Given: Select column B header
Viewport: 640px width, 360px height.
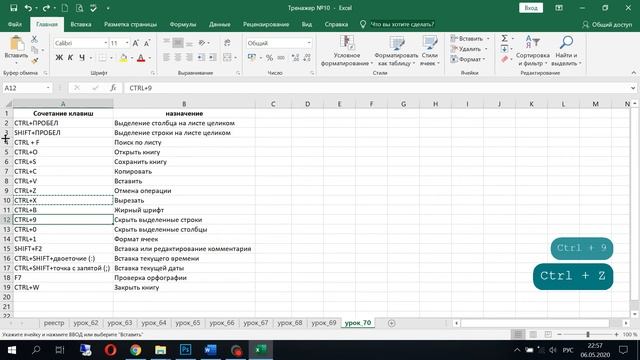Looking at the screenshot, I should 184,104.
